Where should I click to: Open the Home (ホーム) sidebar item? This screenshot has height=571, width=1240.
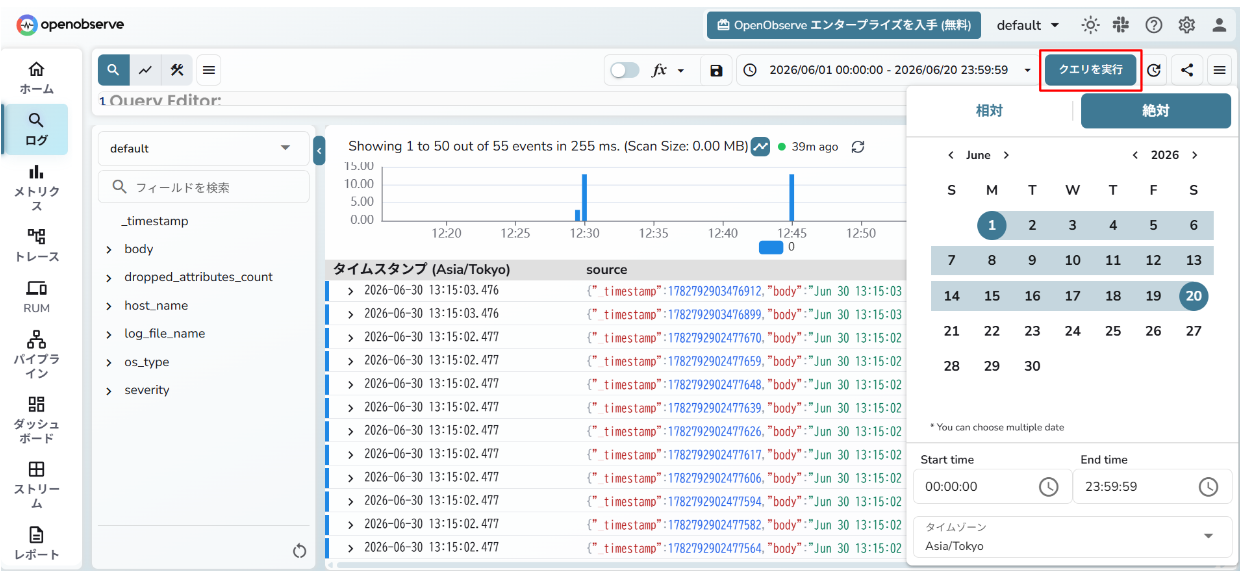click(x=36, y=78)
